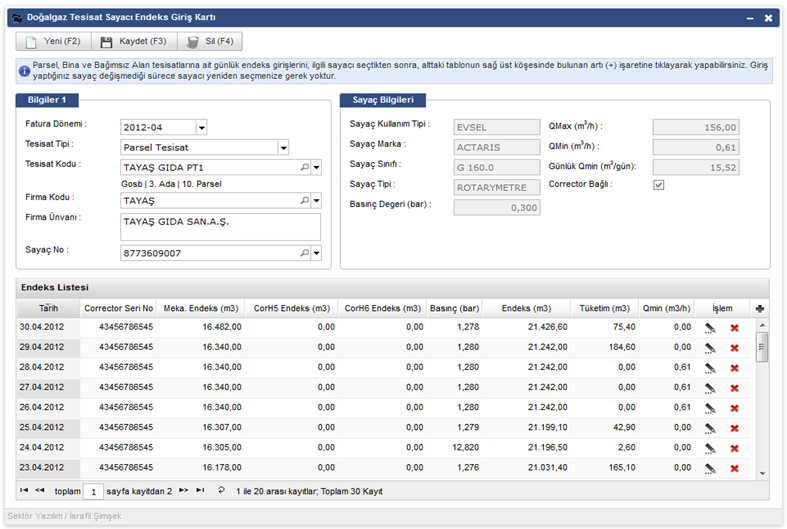
Task: Sort by the Tarih column header
Action: 48,308
